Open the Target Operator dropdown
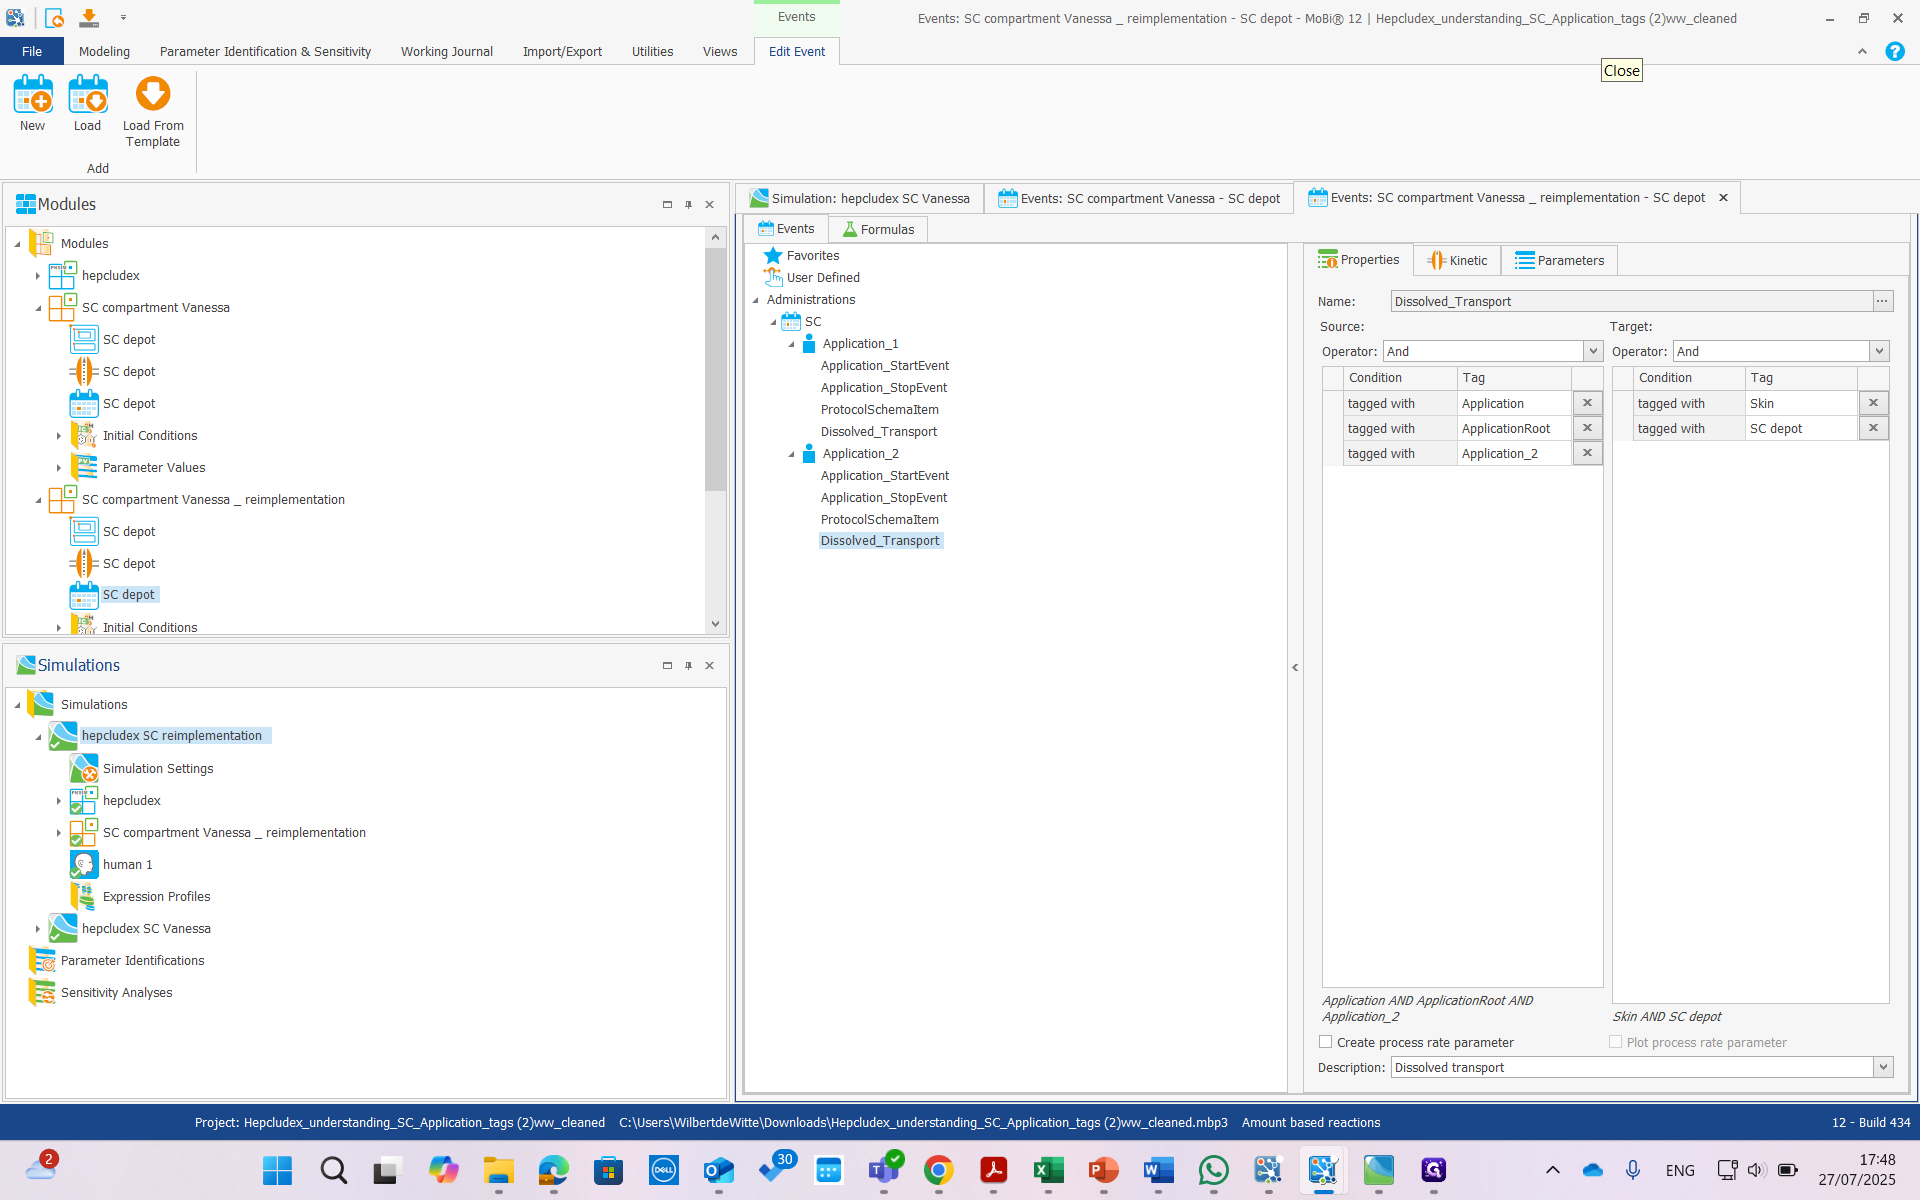1920x1200 pixels. click(x=1879, y=351)
